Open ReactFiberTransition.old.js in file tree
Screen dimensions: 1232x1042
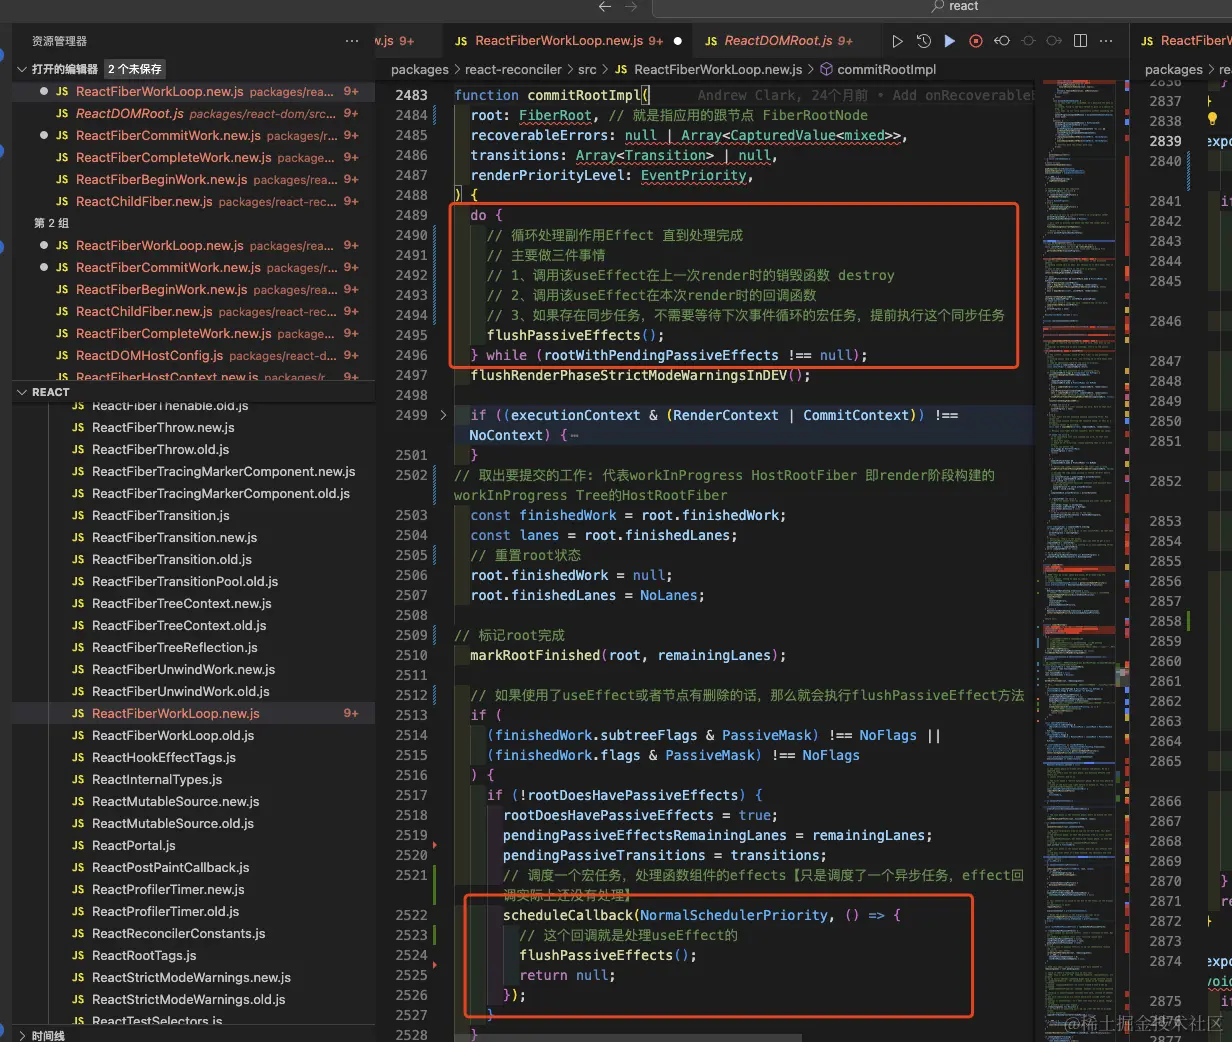193,559
